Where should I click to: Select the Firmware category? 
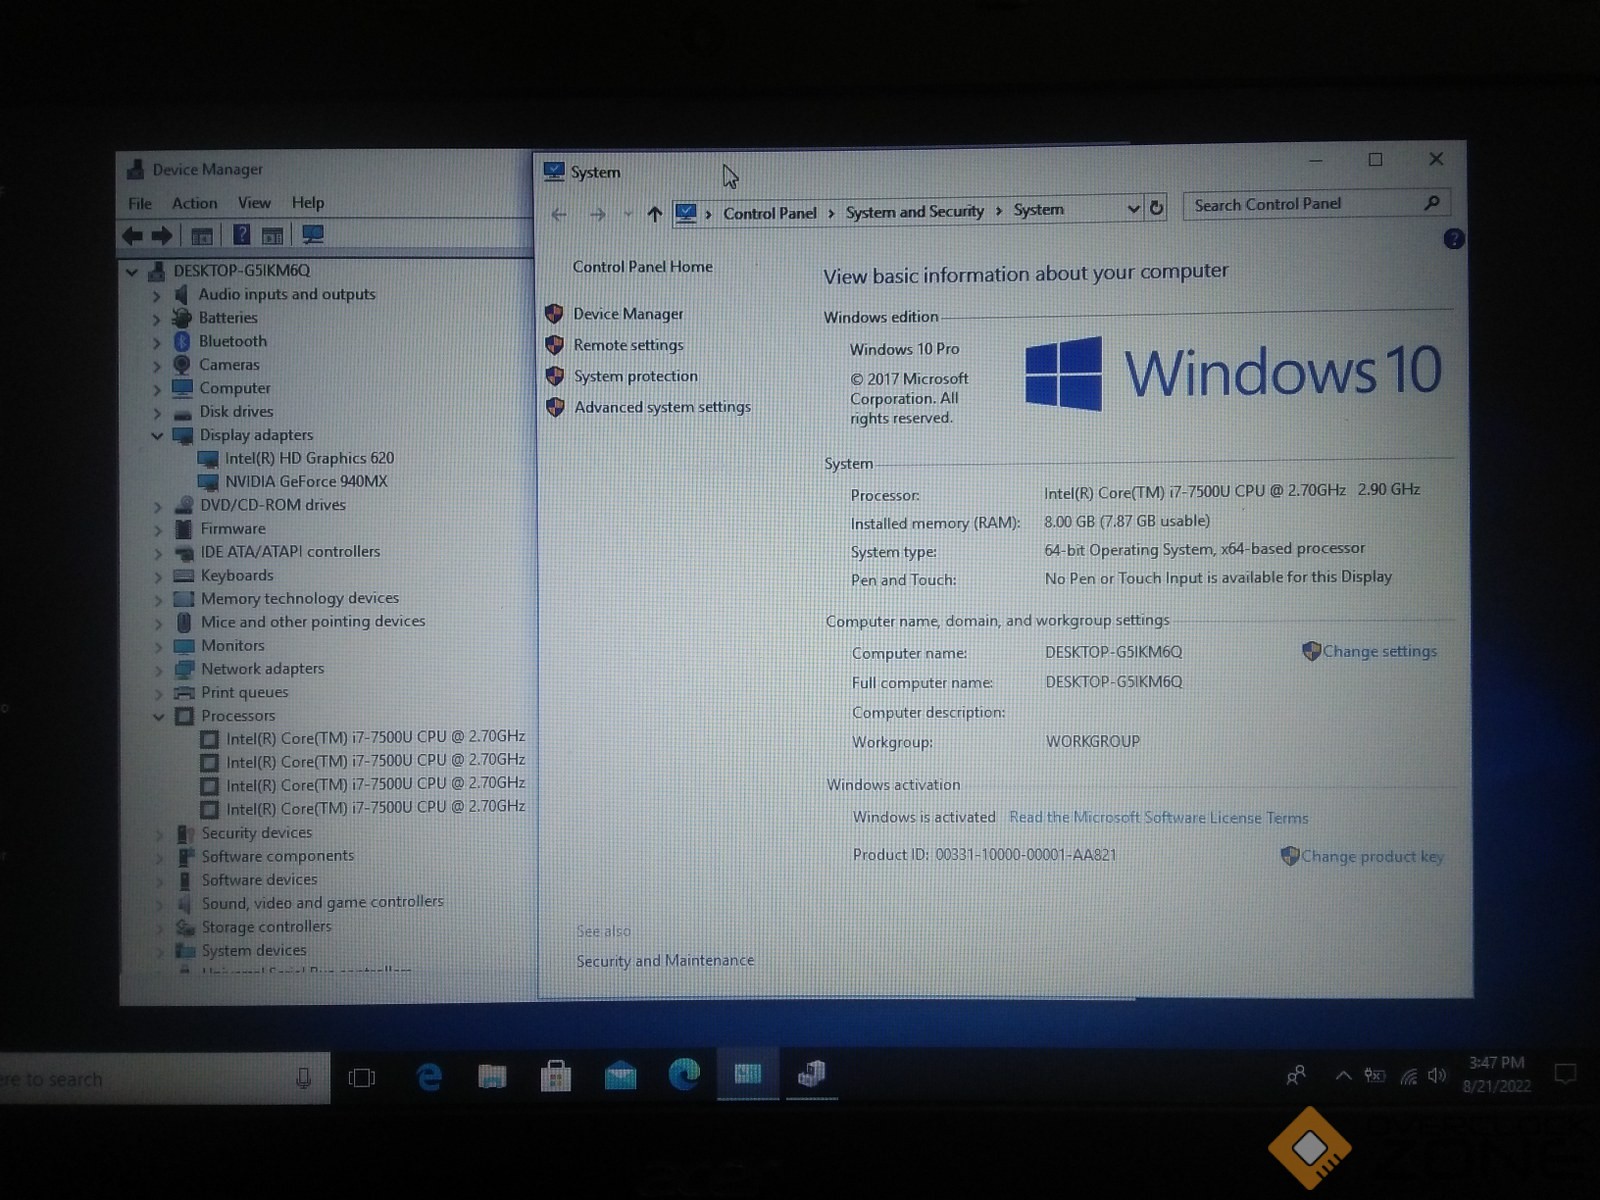coord(233,529)
